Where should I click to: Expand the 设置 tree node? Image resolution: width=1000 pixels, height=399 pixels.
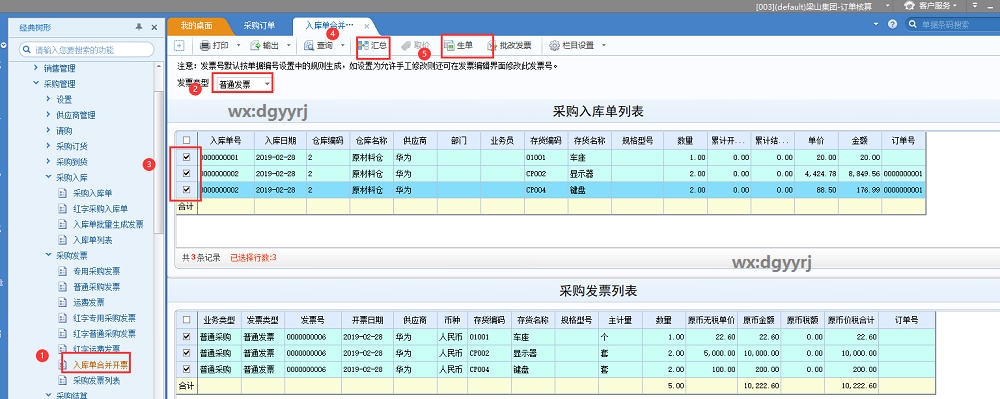48,99
